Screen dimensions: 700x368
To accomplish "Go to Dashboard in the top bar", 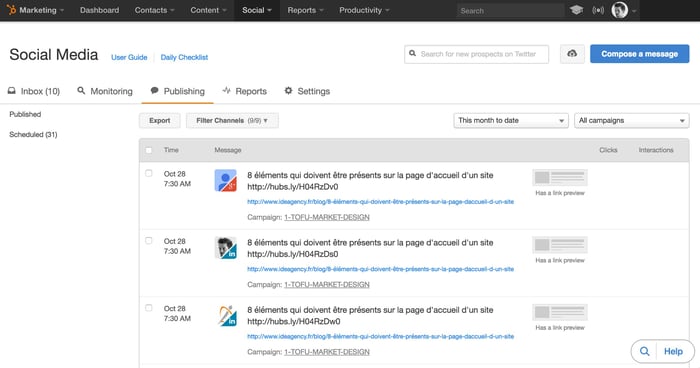I will [100, 10].
